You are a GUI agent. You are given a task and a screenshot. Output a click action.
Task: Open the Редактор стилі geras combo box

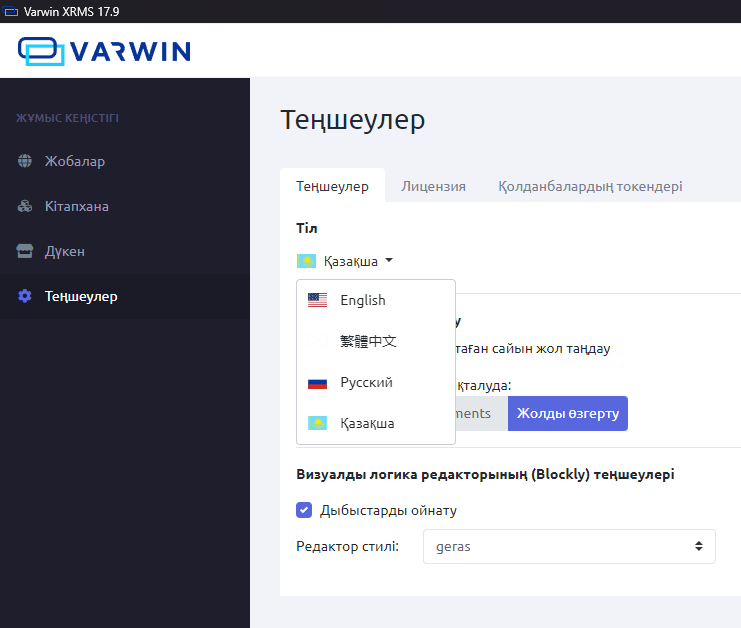569,547
